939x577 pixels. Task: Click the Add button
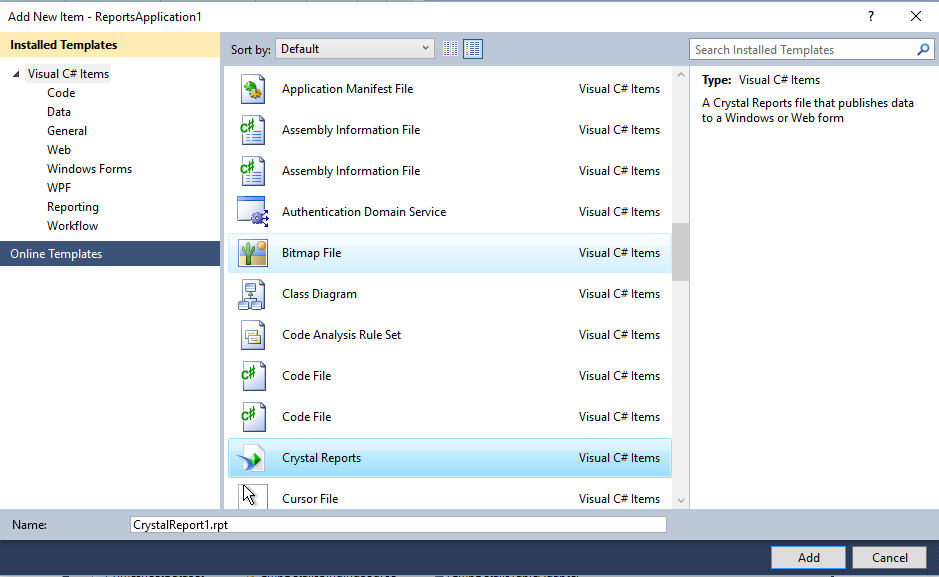(x=808, y=558)
